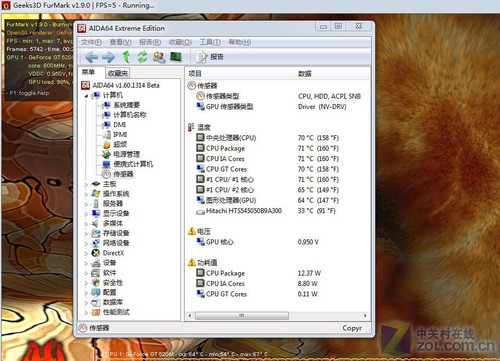Click the blue Forward arrow toolbar icon
This screenshot has width=500, height=361.
tap(108, 57)
